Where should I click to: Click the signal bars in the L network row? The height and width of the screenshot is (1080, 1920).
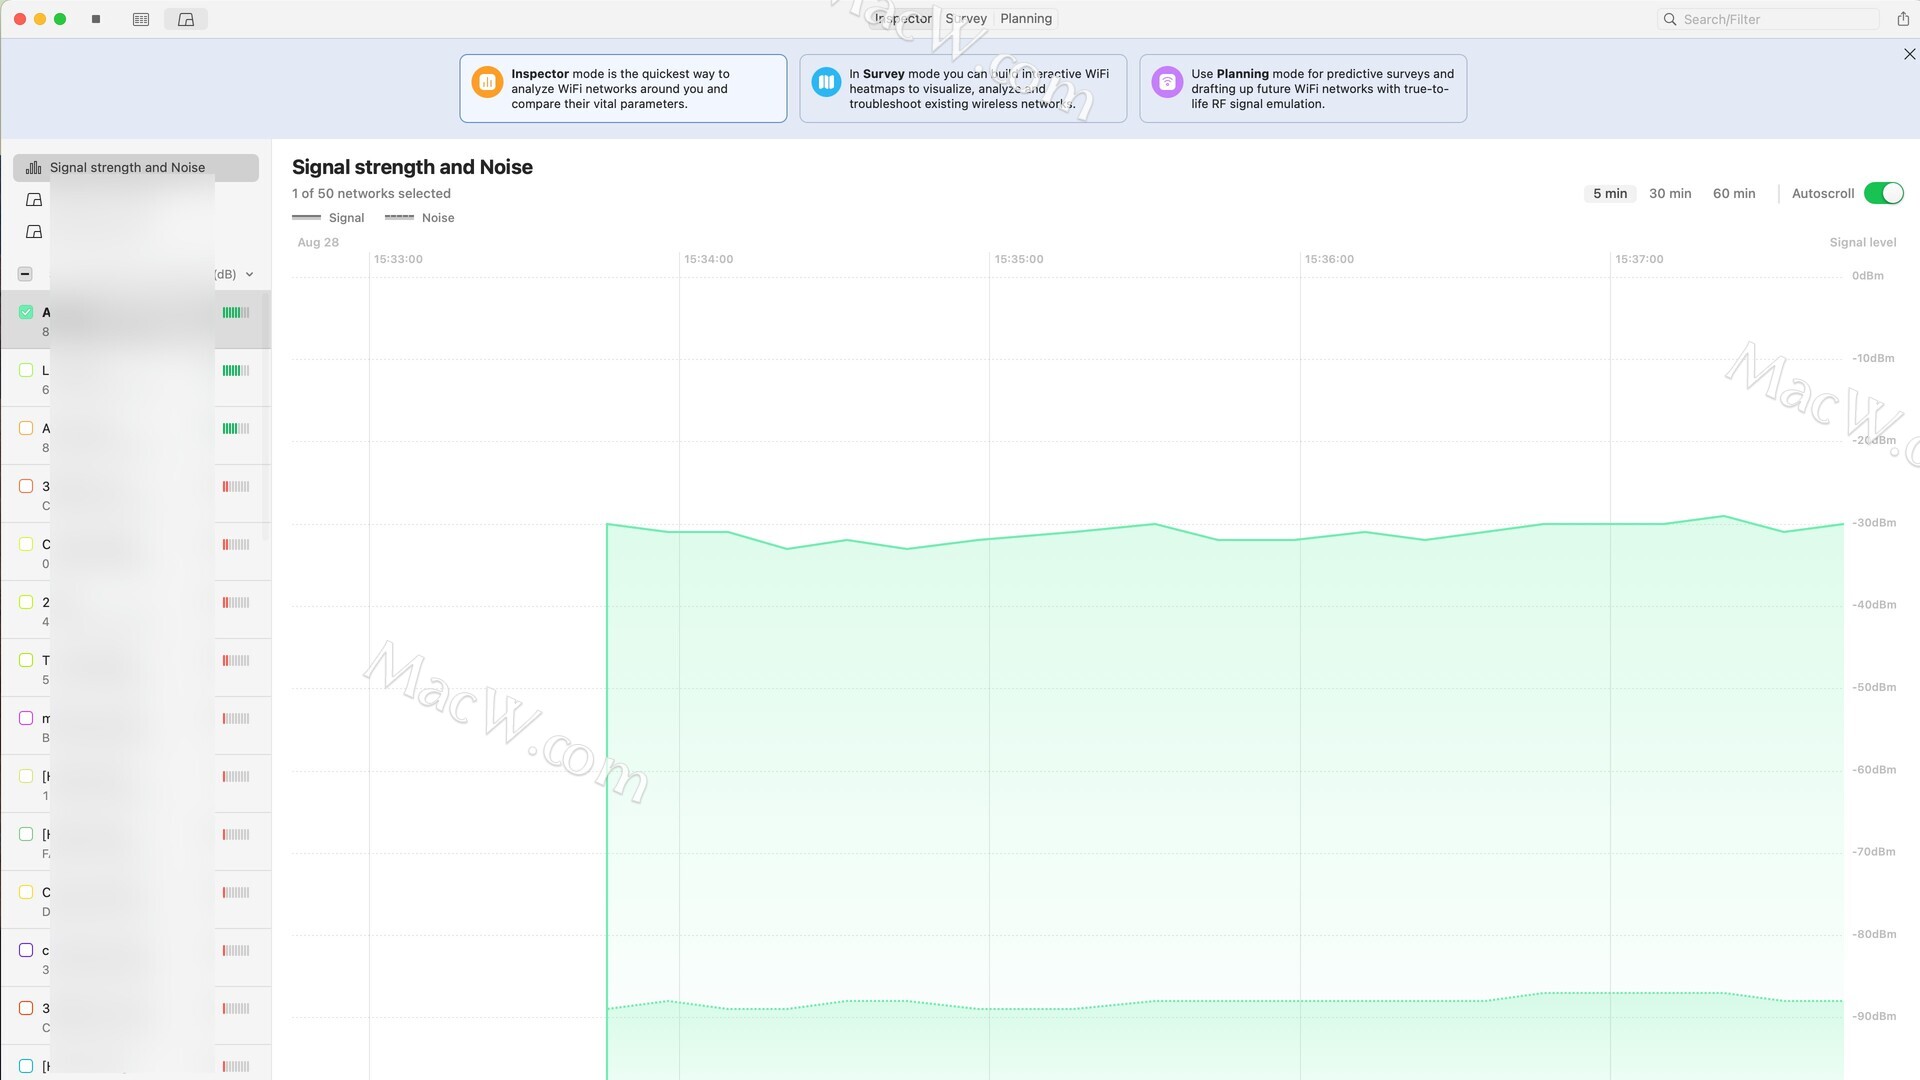click(236, 370)
